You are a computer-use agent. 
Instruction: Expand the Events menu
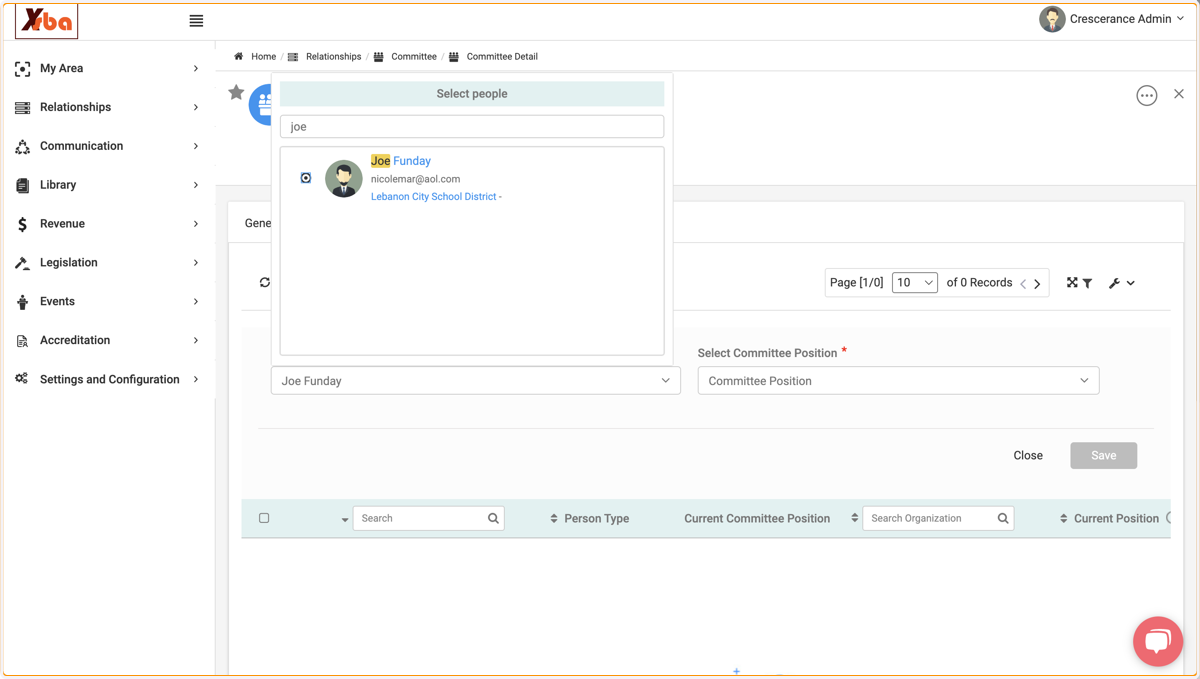click(x=196, y=302)
